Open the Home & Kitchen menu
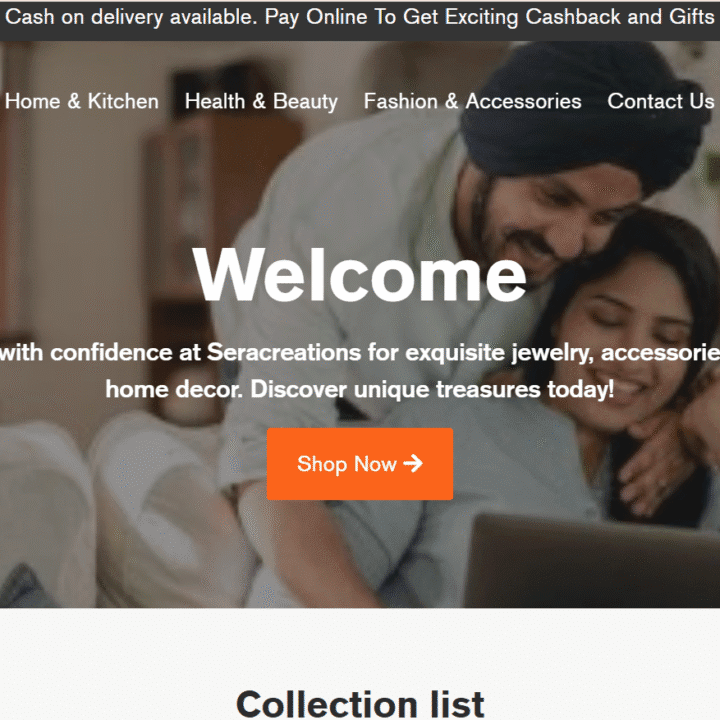This screenshot has width=720, height=720. [82, 101]
